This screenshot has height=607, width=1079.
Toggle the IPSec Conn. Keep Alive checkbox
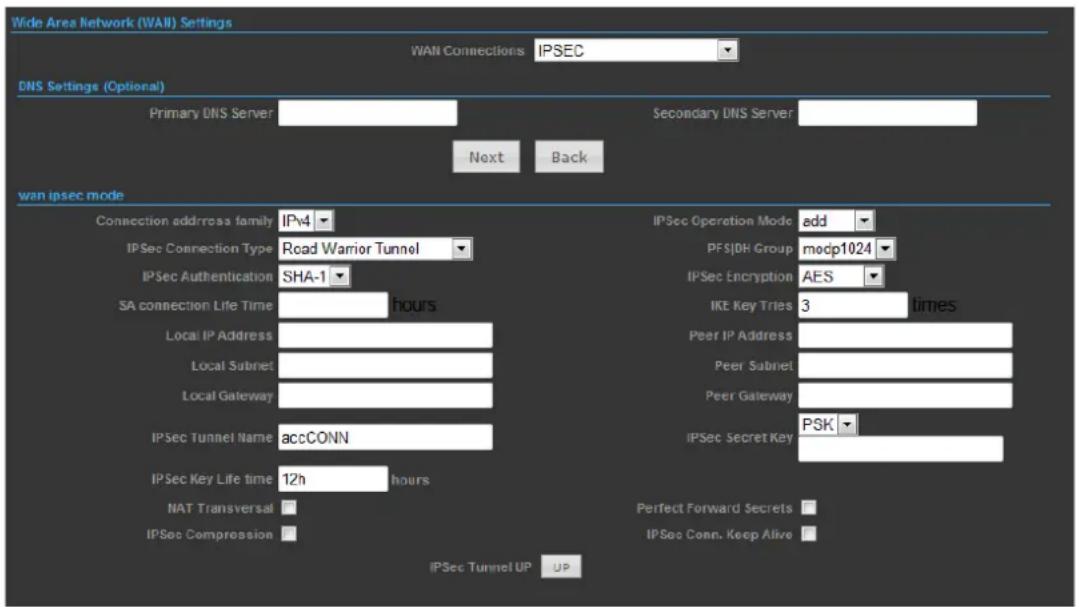click(809, 534)
